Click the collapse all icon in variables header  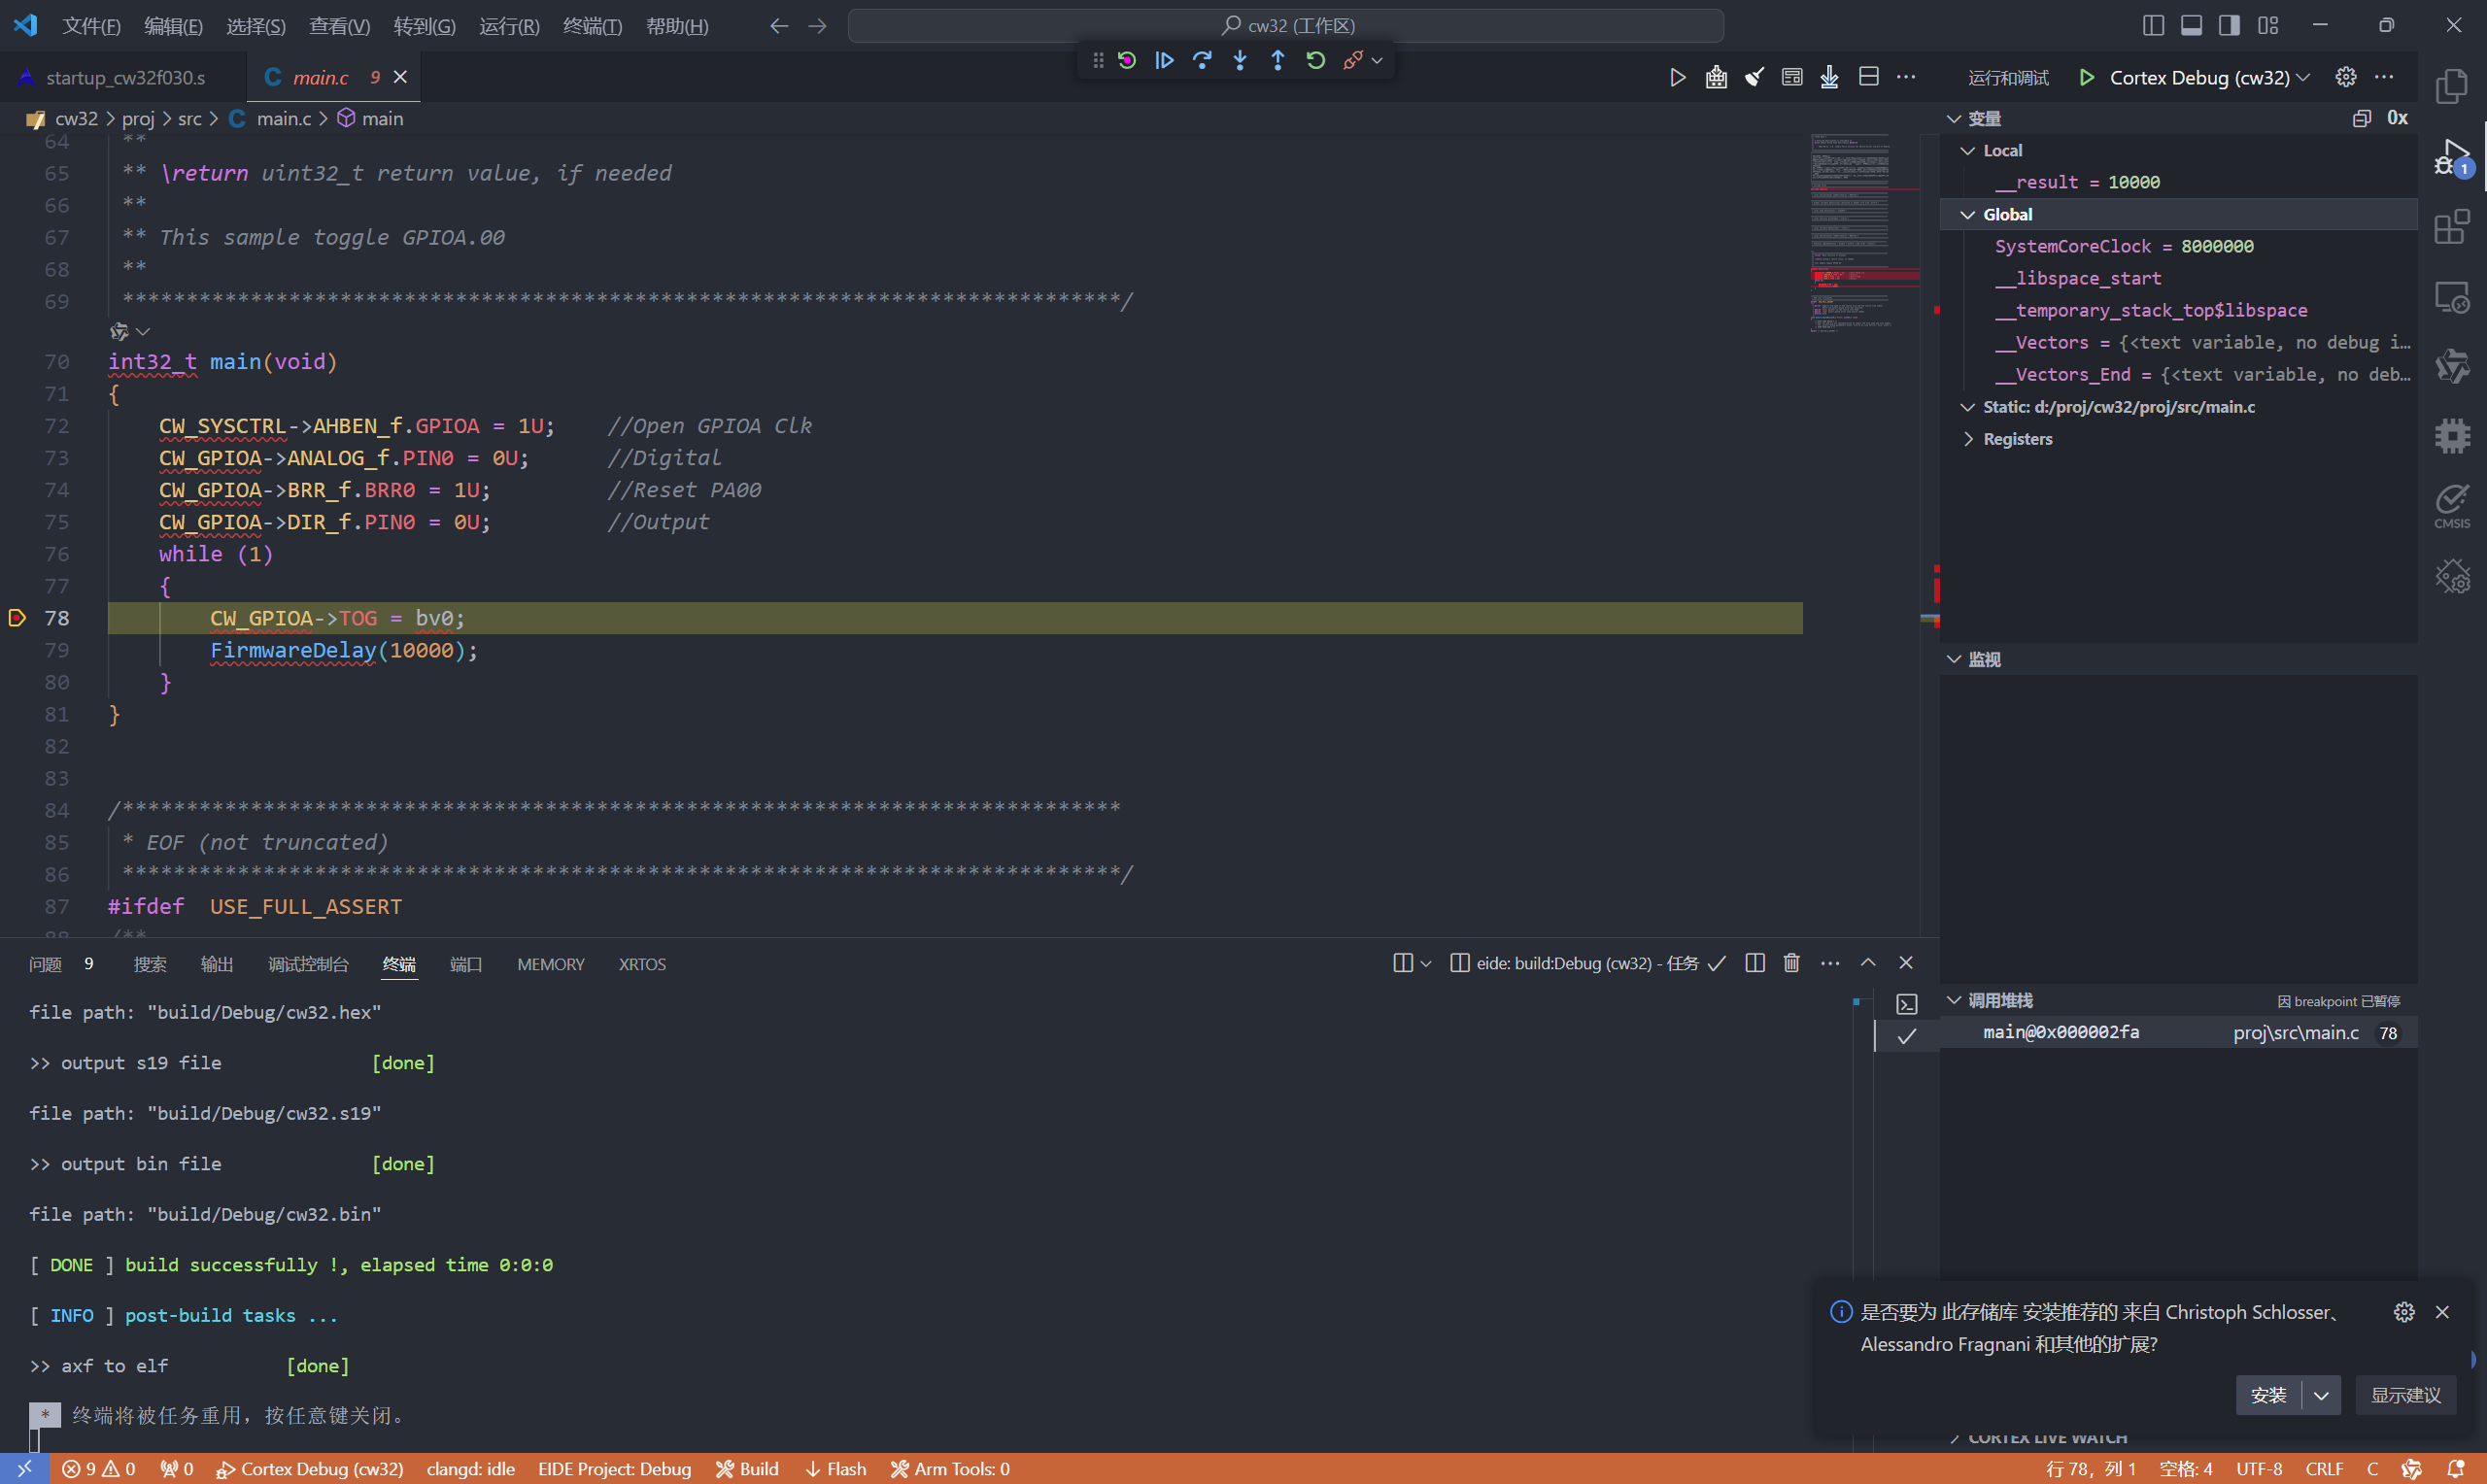tap(2362, 118)
